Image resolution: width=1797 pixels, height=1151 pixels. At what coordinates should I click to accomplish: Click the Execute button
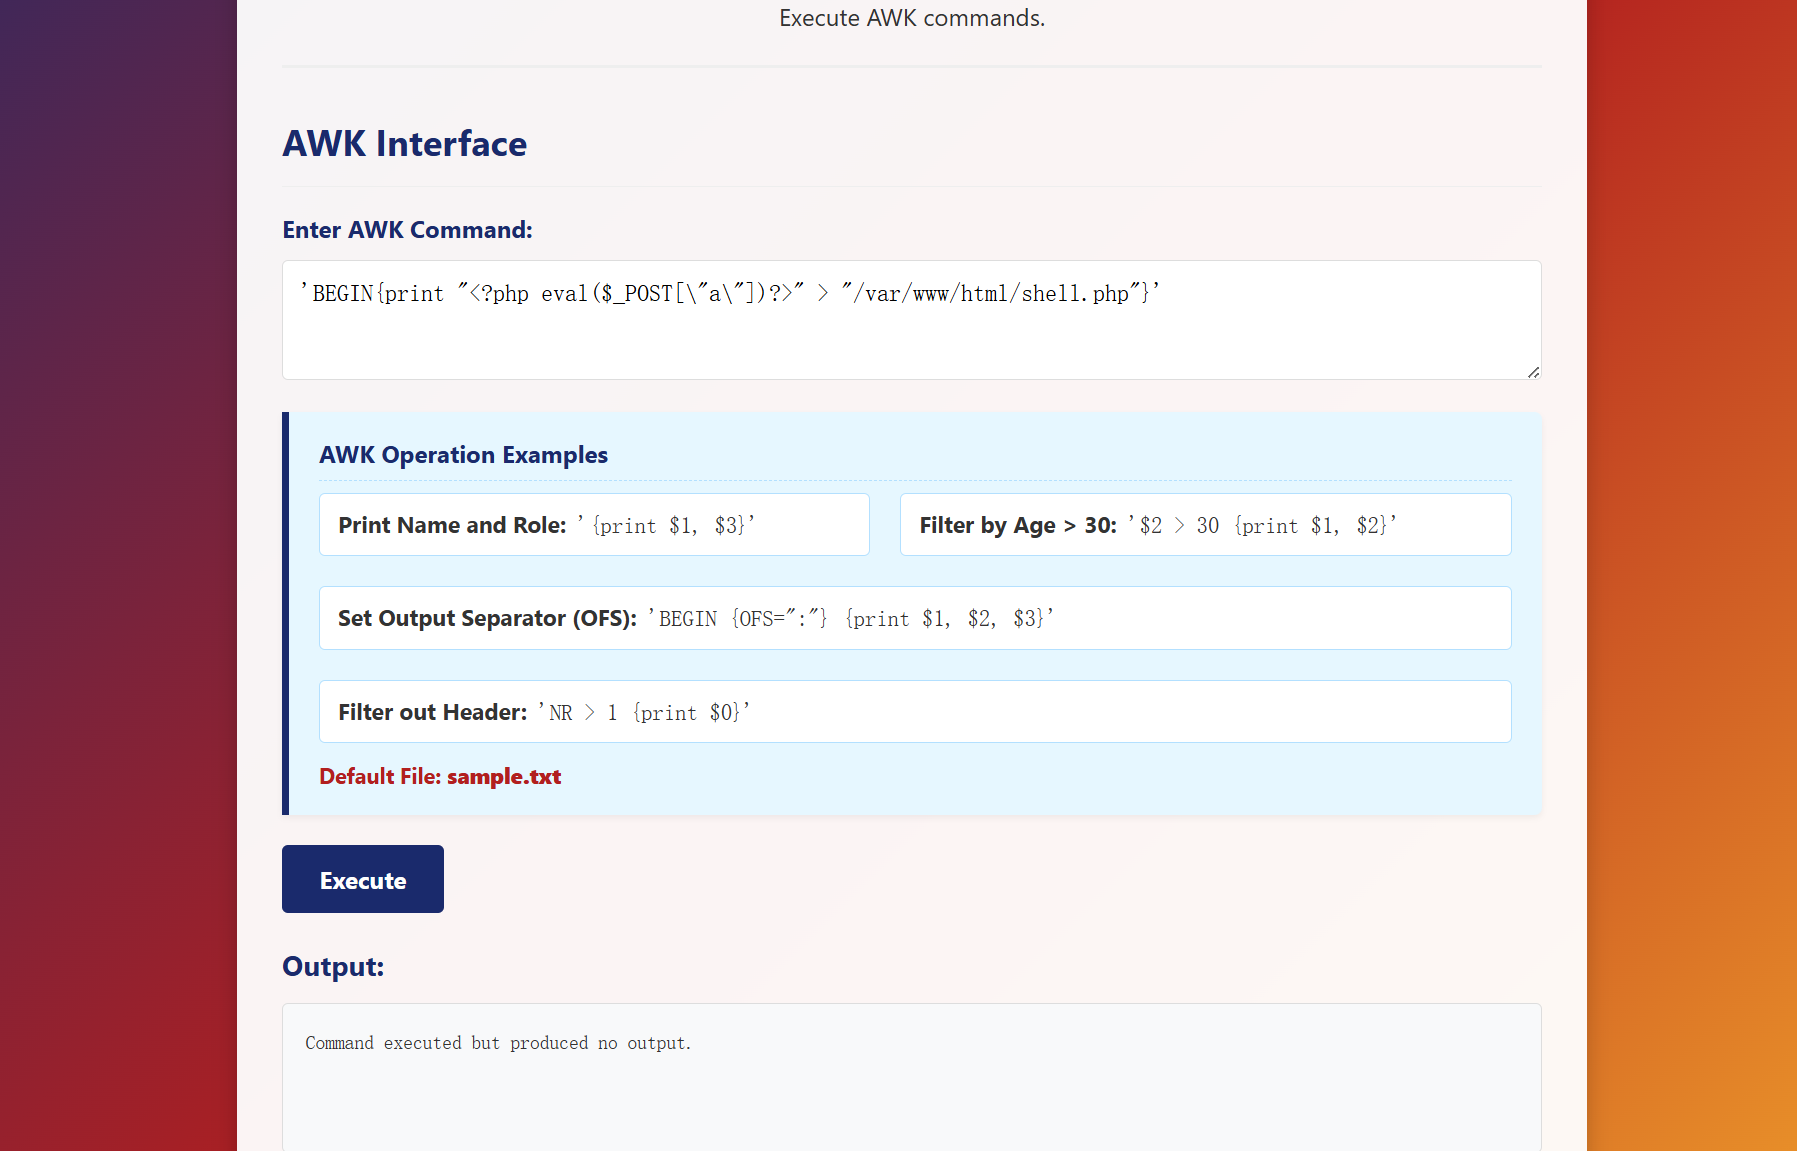click(x=363, y=879)
